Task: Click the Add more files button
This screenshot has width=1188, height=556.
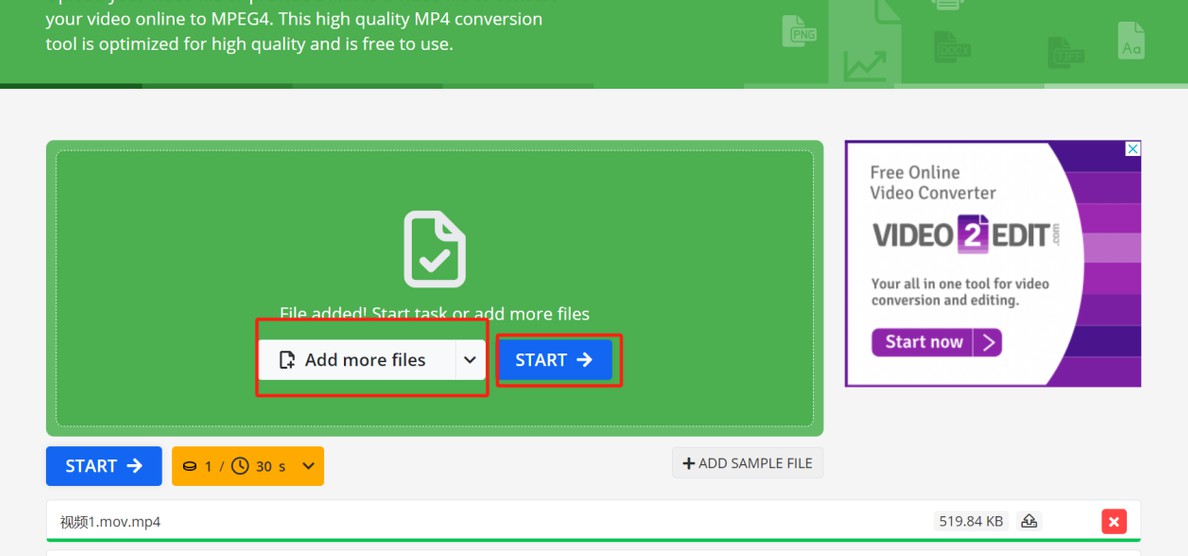Action: 355,360
